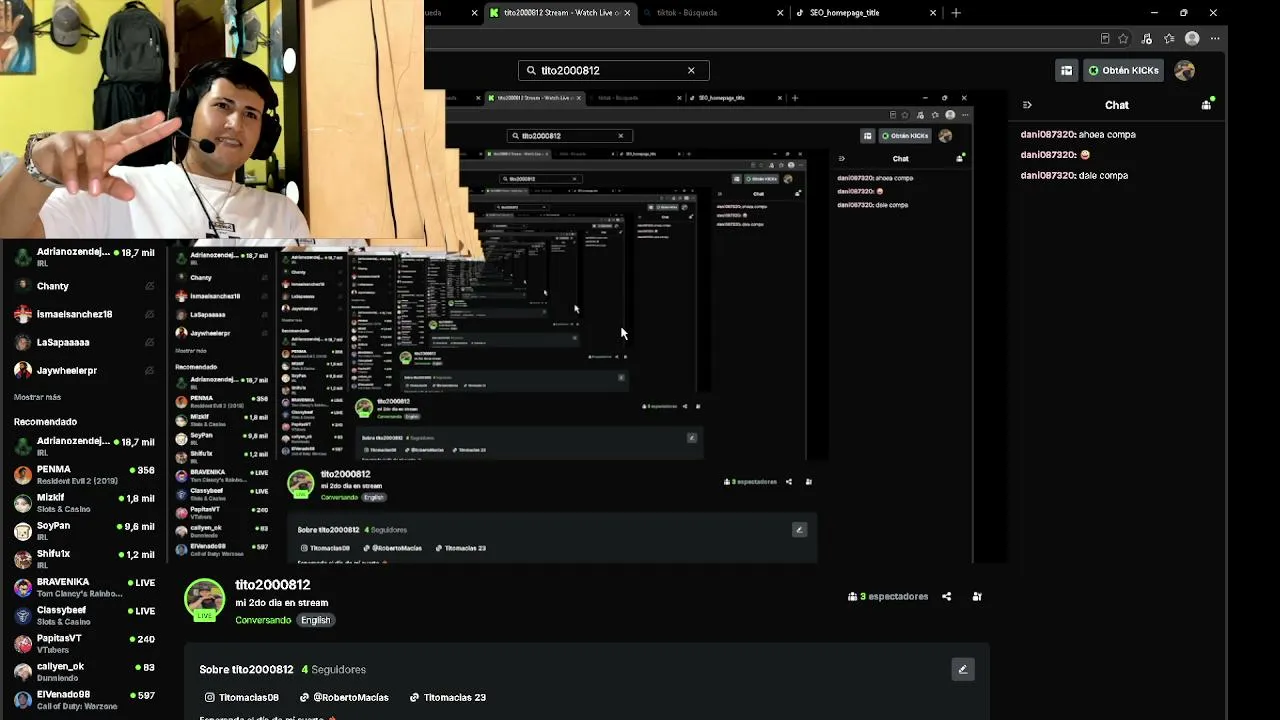Toggle notifications bell for ismaelsanchez18
Image resolution: width=1280 pixels, height=720 pixels.
[x=149, y=314]
